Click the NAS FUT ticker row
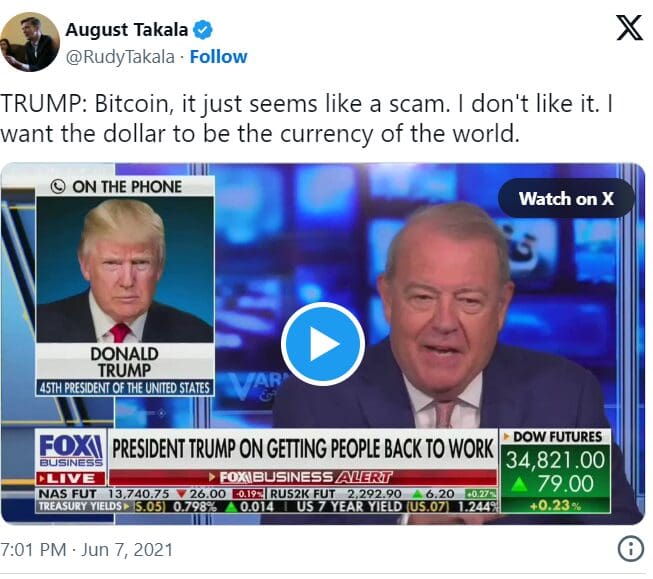Screen dimensions: 653x579 click(267, 494)
